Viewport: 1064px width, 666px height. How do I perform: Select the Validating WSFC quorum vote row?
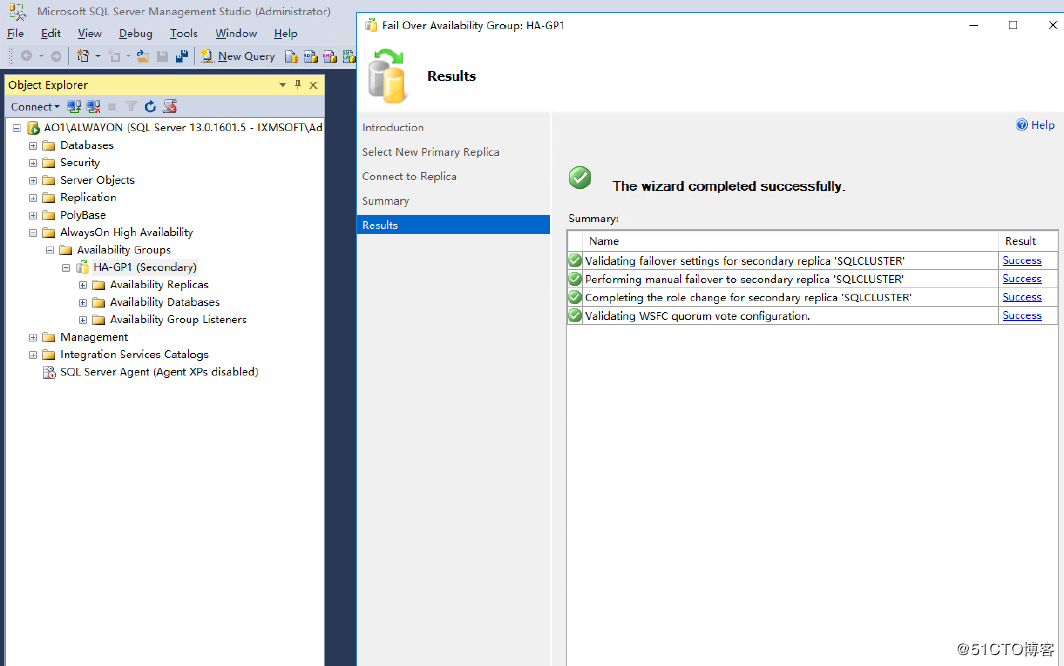(812, 316)
